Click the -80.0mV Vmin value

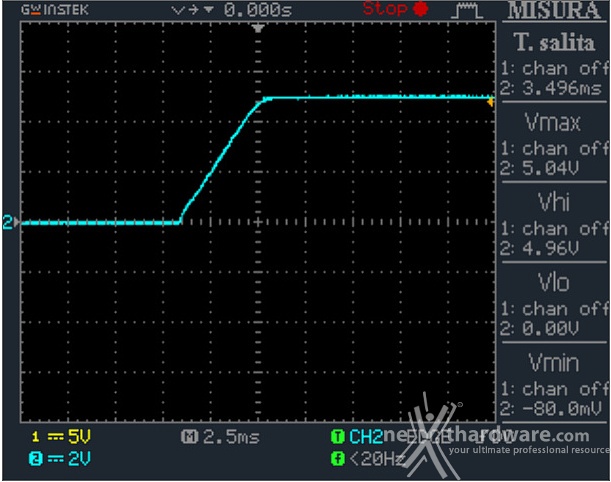(562, 409)
